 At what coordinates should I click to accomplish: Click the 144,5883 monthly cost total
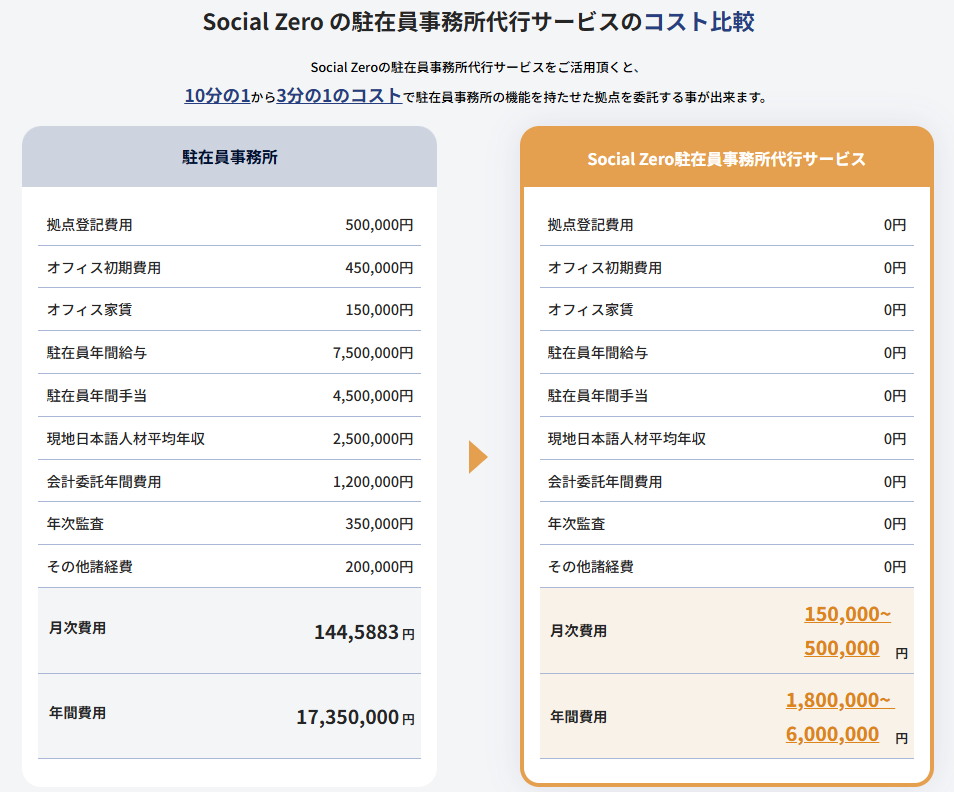point(356,632)
